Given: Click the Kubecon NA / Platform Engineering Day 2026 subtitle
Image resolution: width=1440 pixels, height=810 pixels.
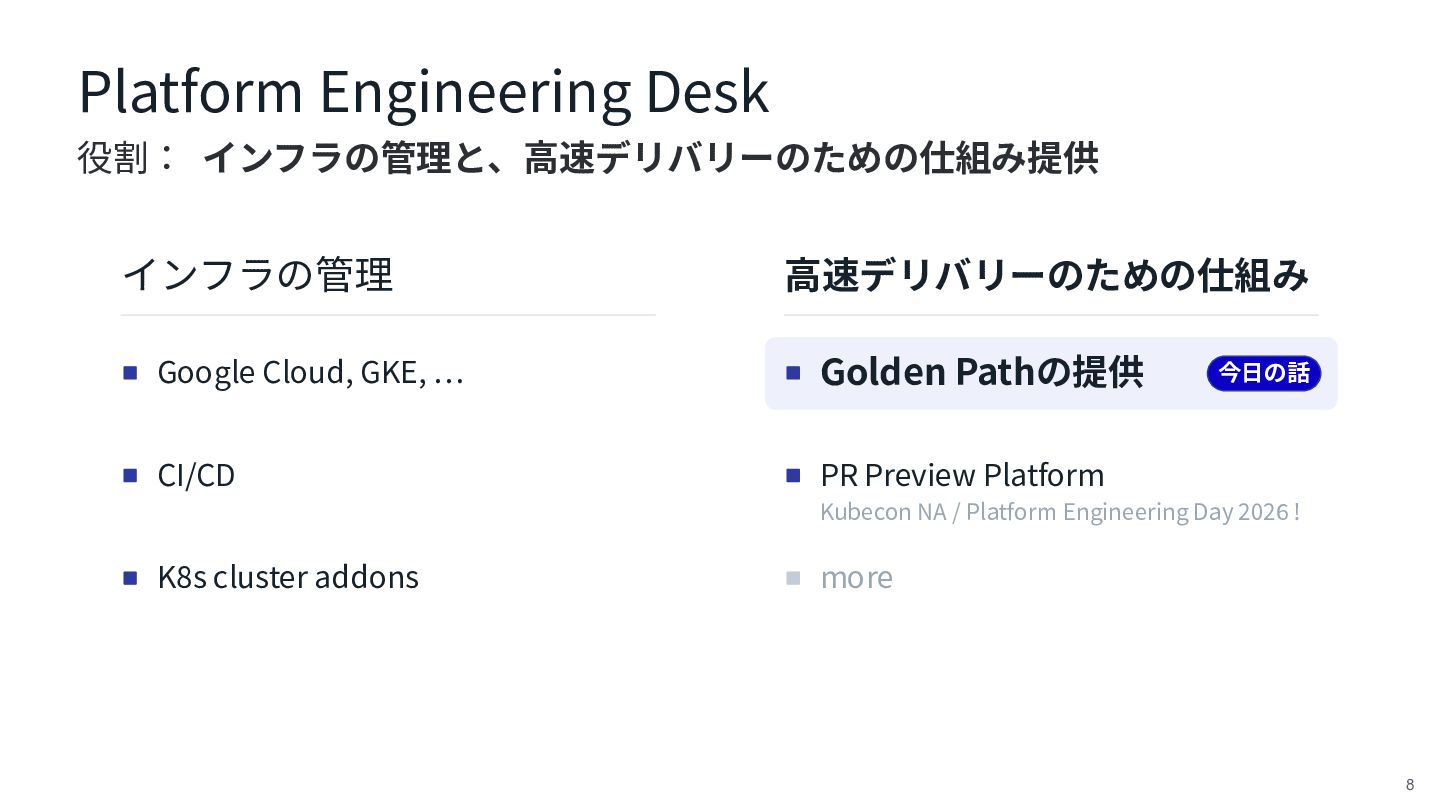Looking at the screenshot, I should pyautogui.click(x=1060, y=512).
